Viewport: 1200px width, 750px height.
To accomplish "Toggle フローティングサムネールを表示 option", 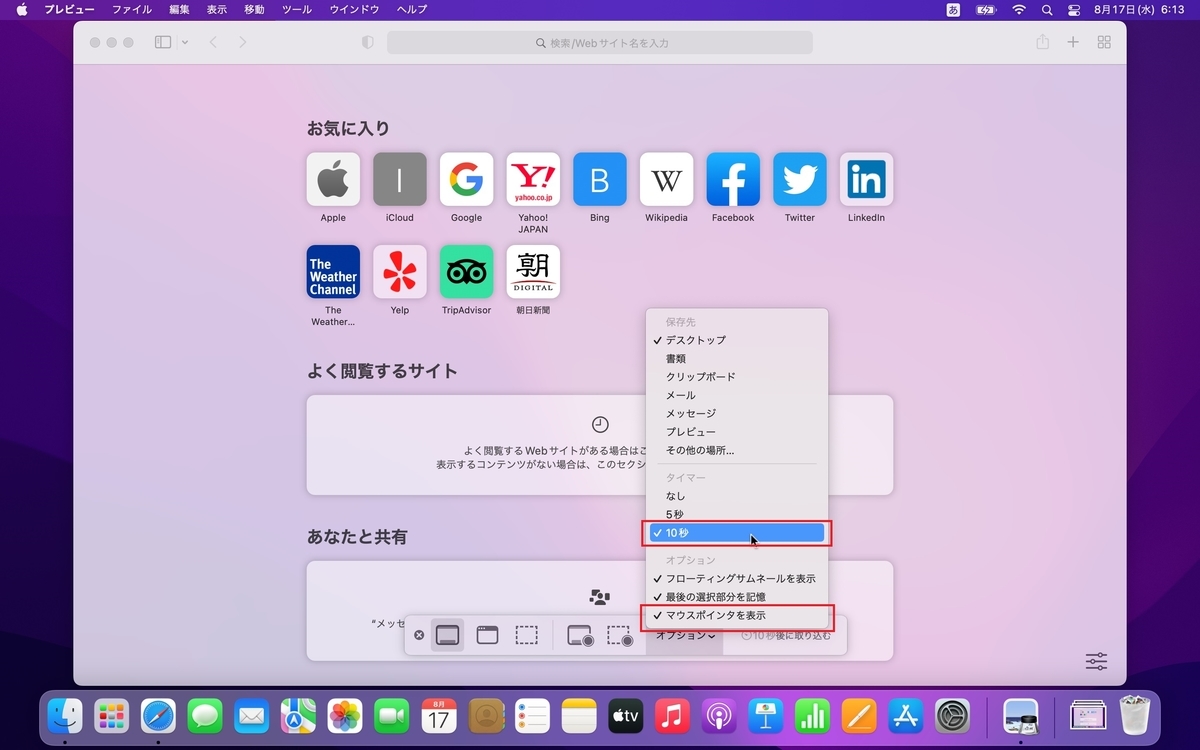I will (x=737, y=579).
